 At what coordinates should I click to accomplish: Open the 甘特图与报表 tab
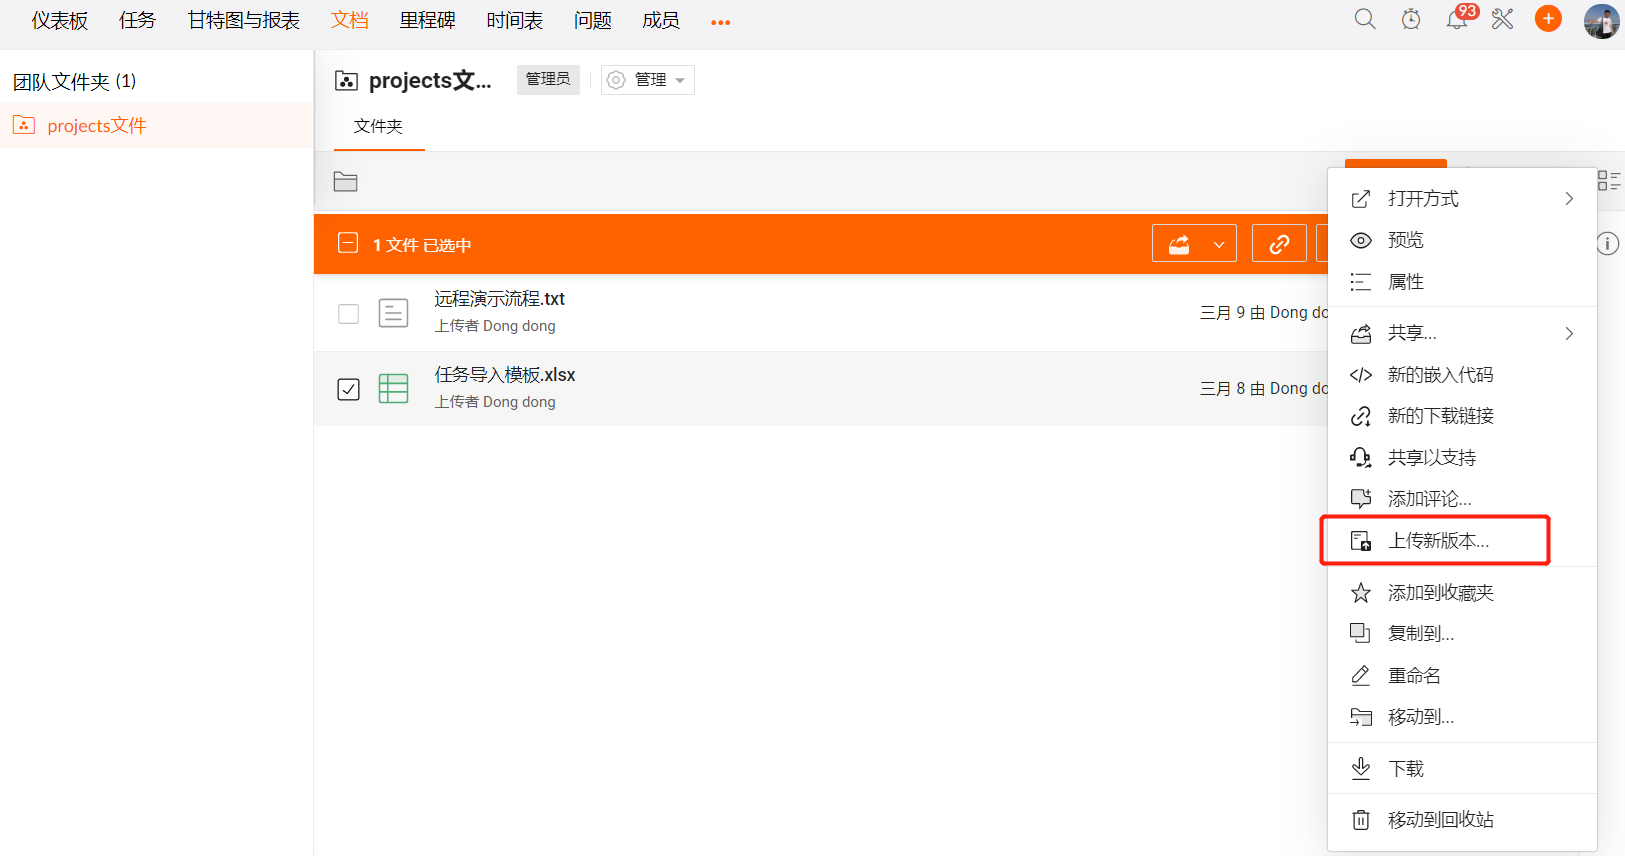pyautogui.click(x=243, y=21)
